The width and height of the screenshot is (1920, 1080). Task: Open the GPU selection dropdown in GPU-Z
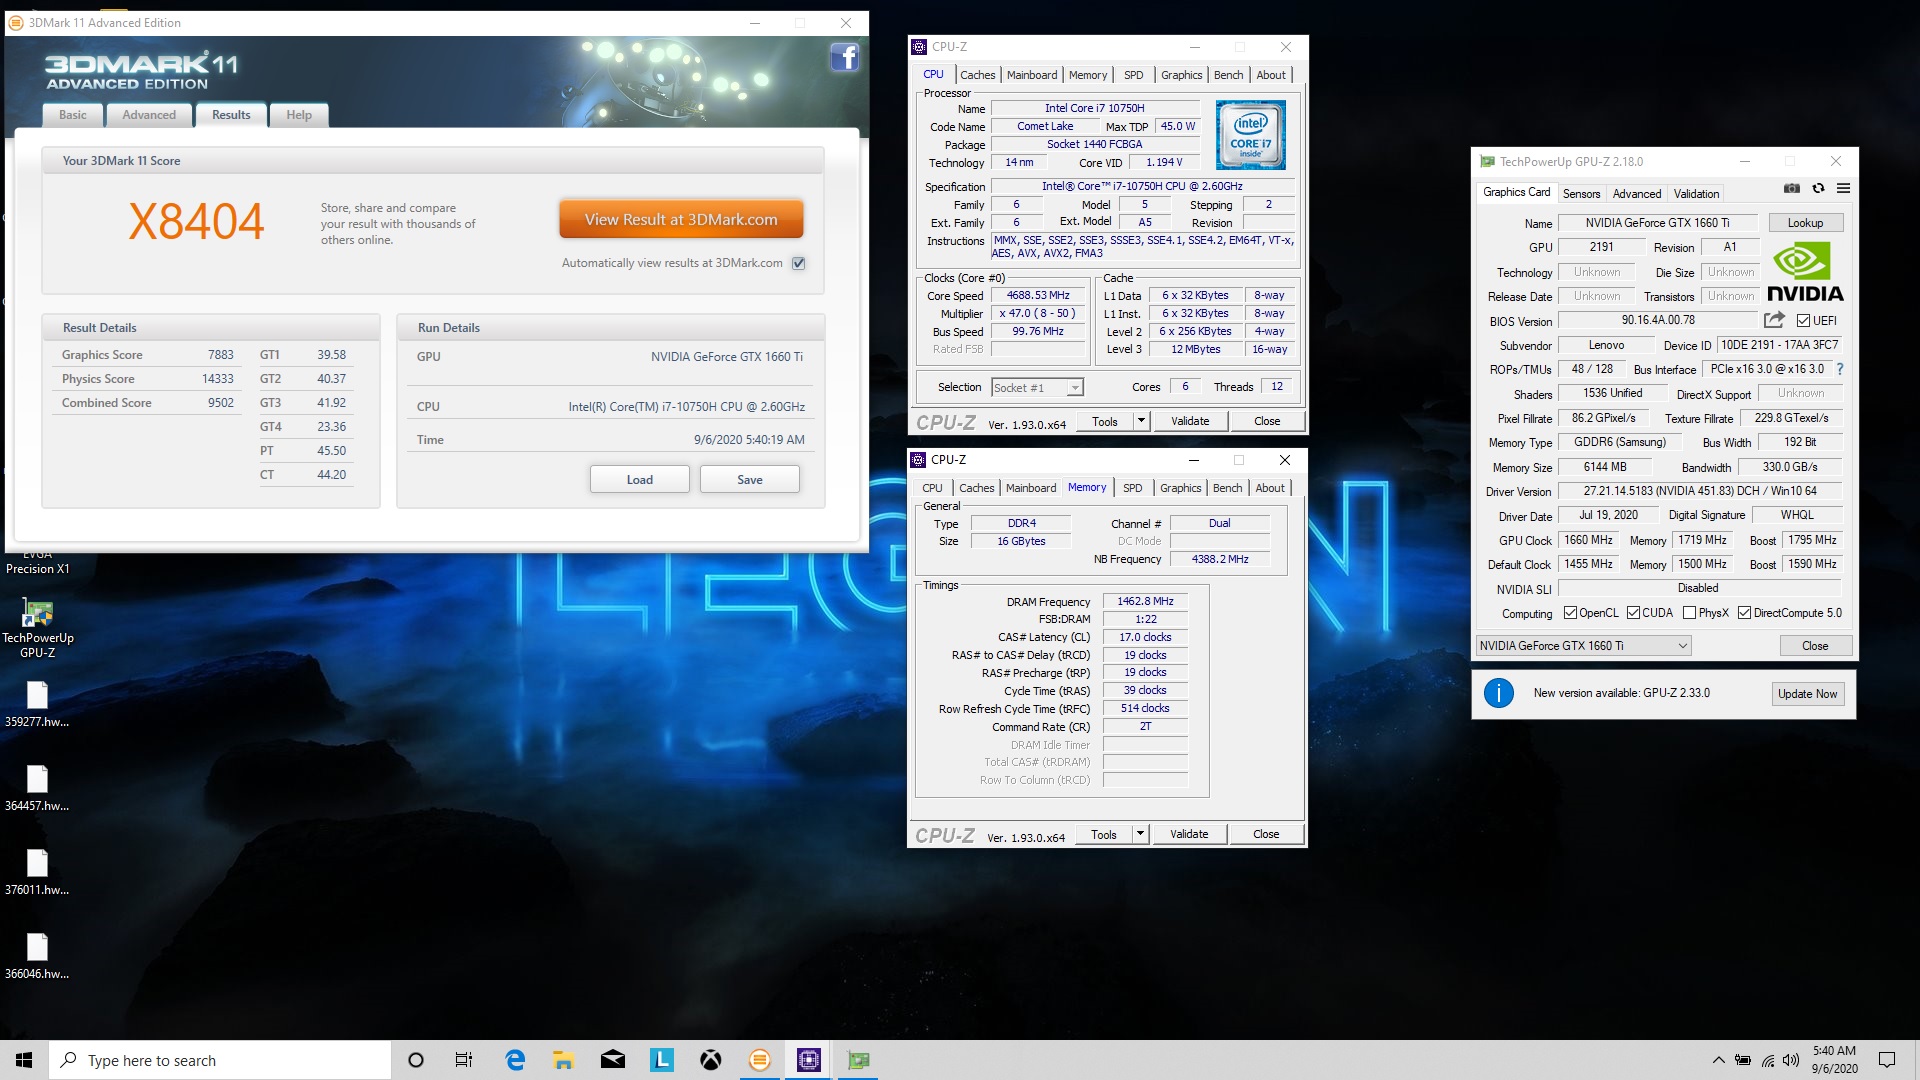coord(1583,646)
